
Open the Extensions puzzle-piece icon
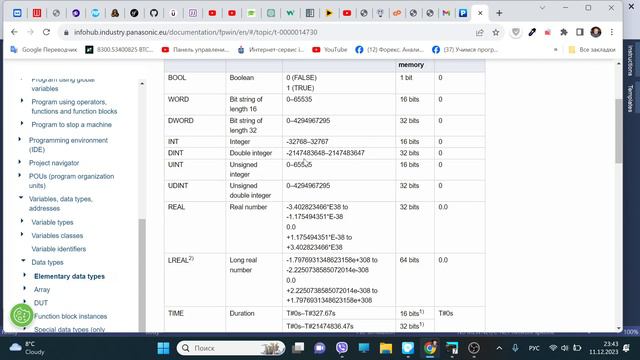click(x=564, y=32)
